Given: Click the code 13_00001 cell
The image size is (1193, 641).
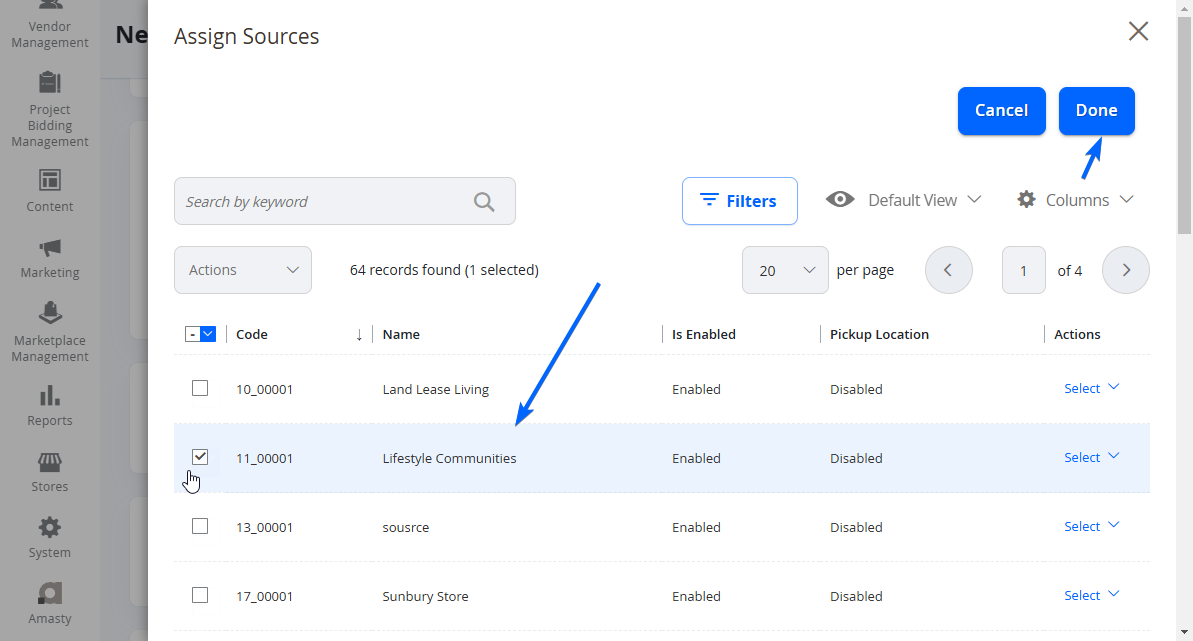Looking at the screenshot, I should point(264,527).
